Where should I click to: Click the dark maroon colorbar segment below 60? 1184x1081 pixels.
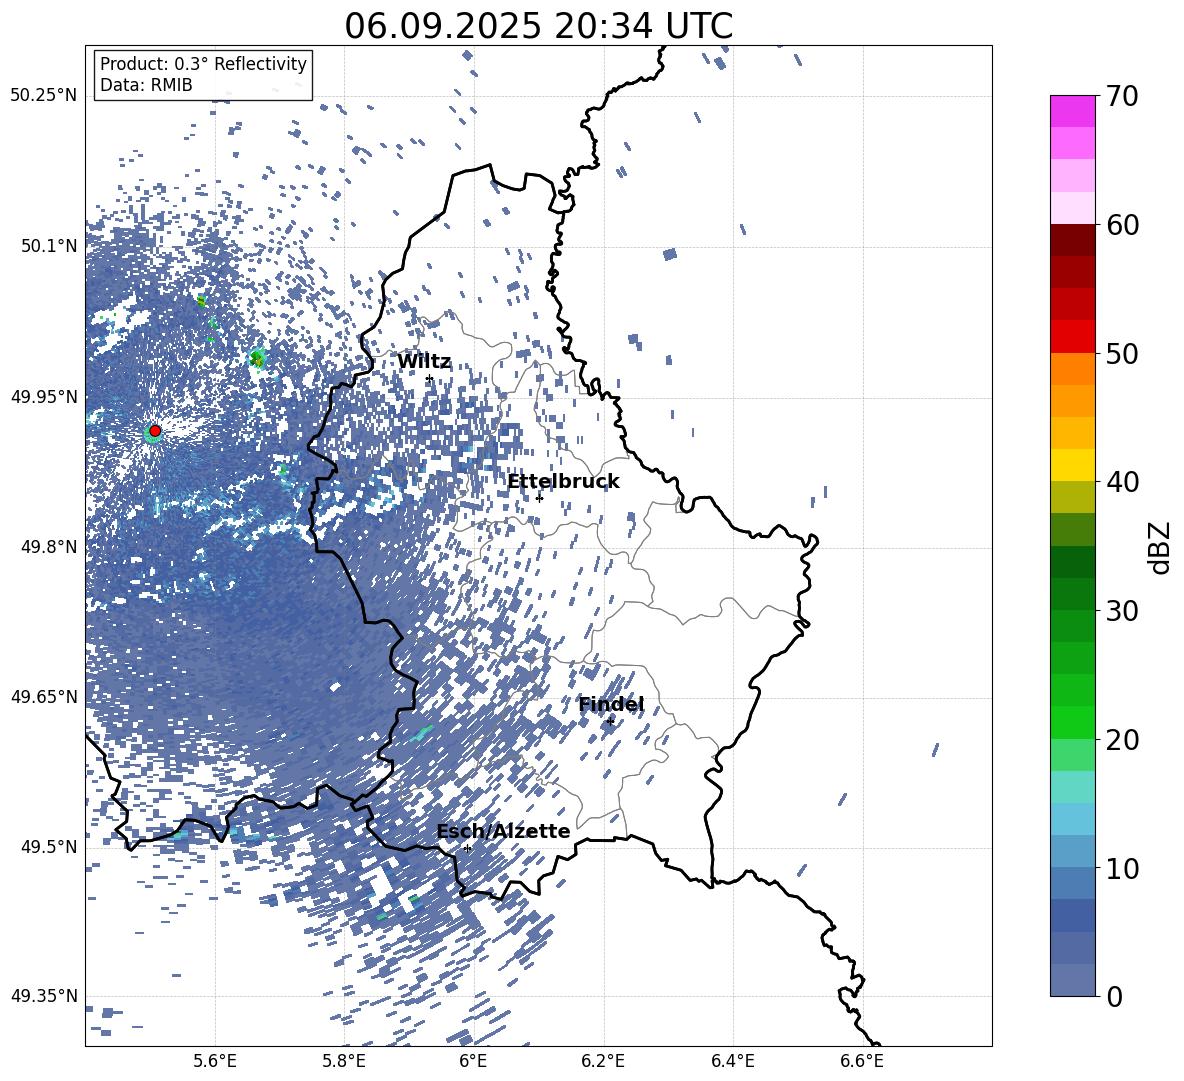(x=1072, y=240)
